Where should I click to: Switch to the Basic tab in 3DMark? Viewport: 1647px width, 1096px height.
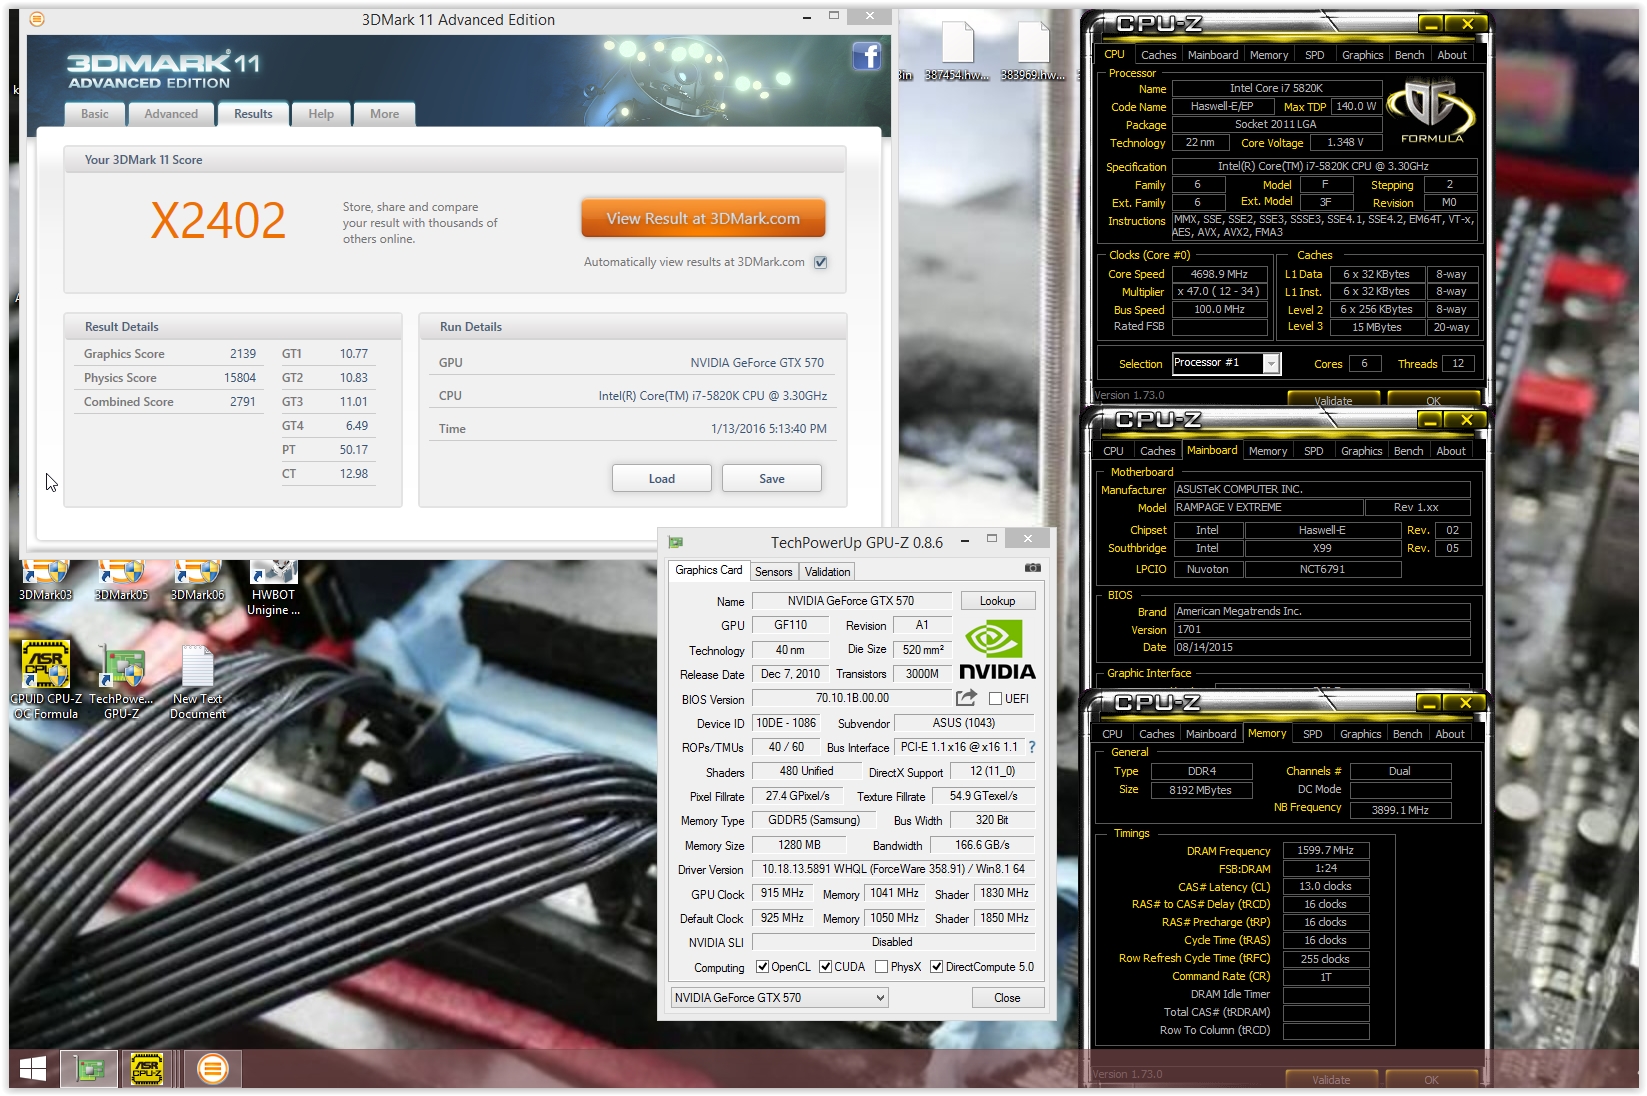[95, 114]
